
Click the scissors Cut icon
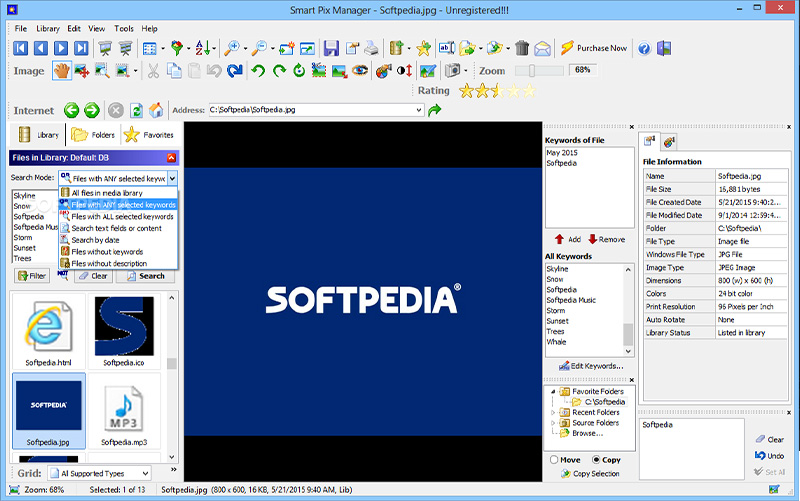(x=153, y=71)
